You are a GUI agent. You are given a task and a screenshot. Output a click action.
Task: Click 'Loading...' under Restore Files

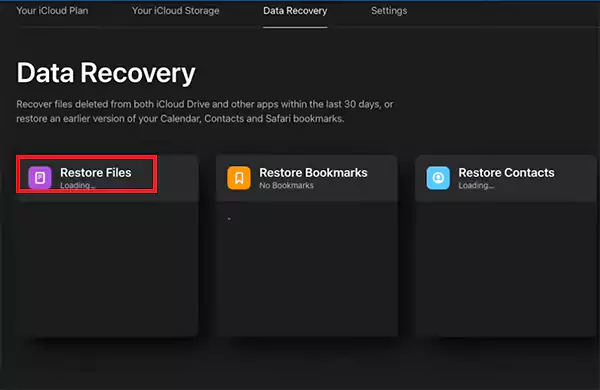78,186
